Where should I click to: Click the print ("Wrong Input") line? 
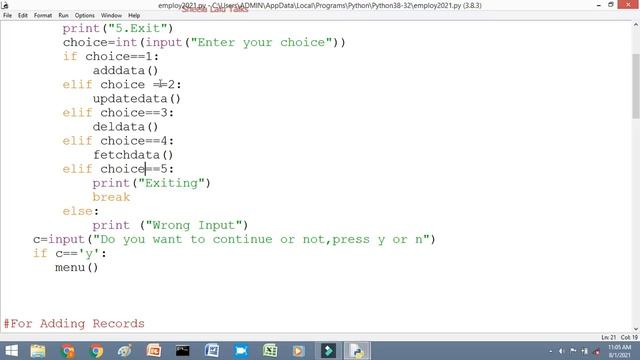(170, 225)
